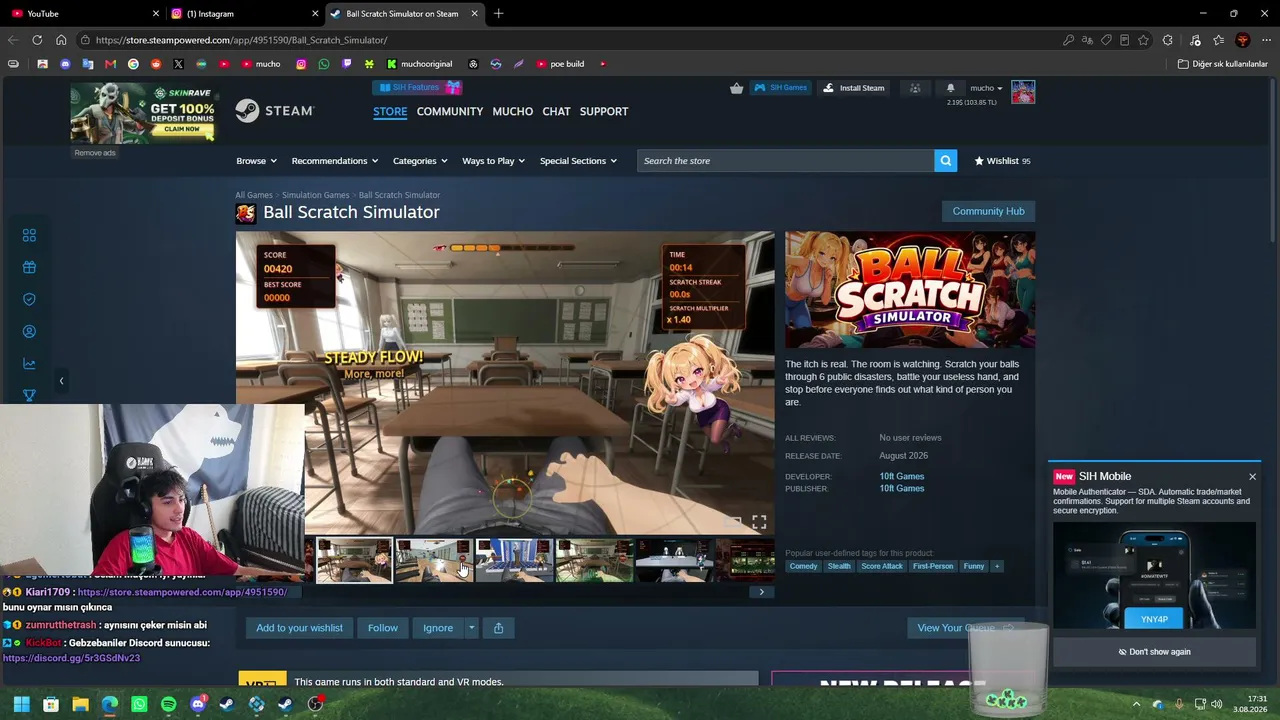Open Twitch bookmark in bookmarks bar
This screenshot has height=720, width=1280.
pyautogui.click(x=347, y=64)
